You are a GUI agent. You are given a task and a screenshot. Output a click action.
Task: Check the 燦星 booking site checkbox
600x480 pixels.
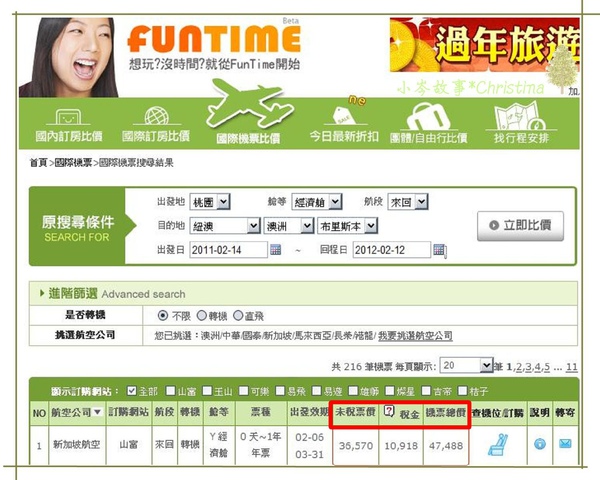pyautogui.click(x=390, y=391)
